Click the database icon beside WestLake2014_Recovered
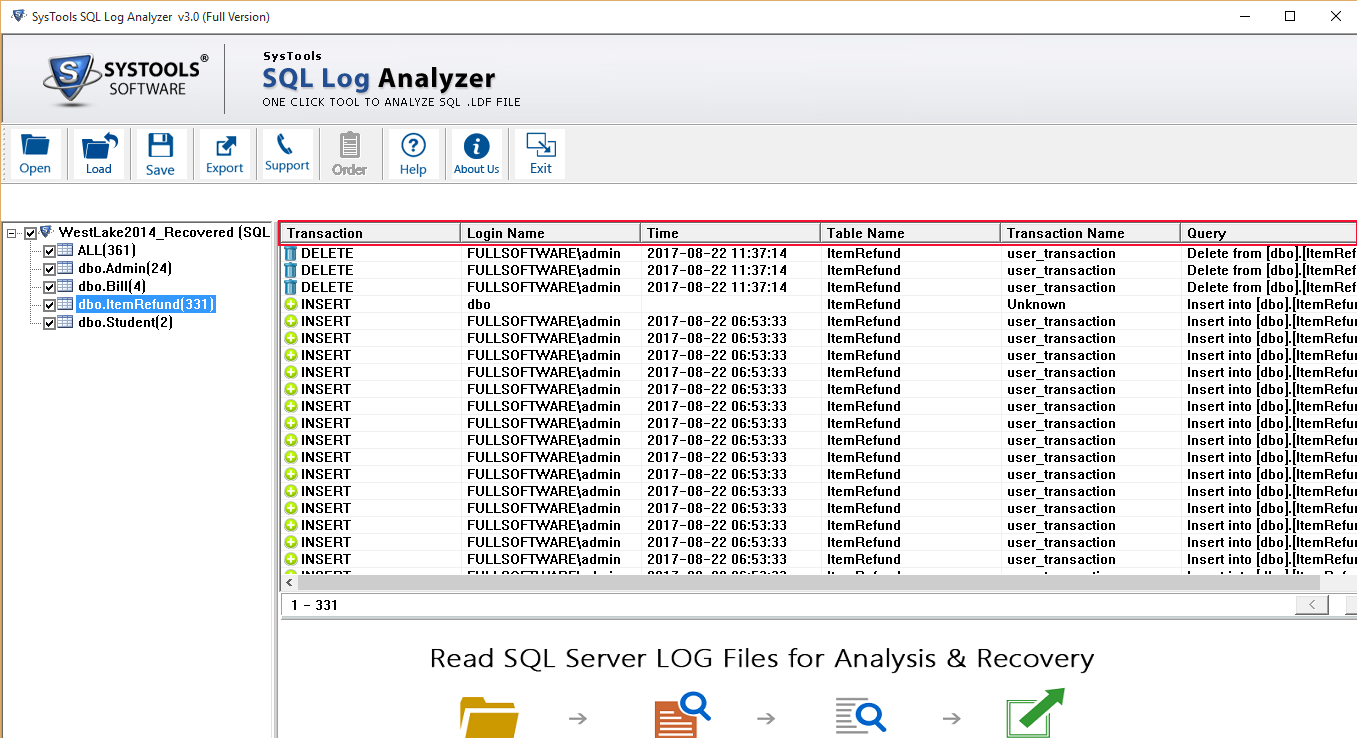 tap(47, 232)
